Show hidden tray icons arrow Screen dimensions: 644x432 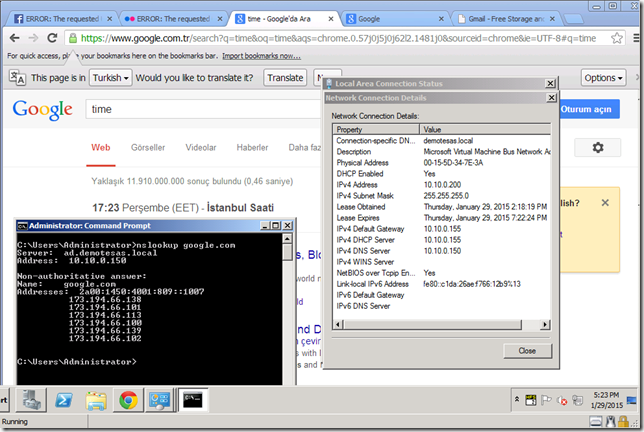[517, 399]
